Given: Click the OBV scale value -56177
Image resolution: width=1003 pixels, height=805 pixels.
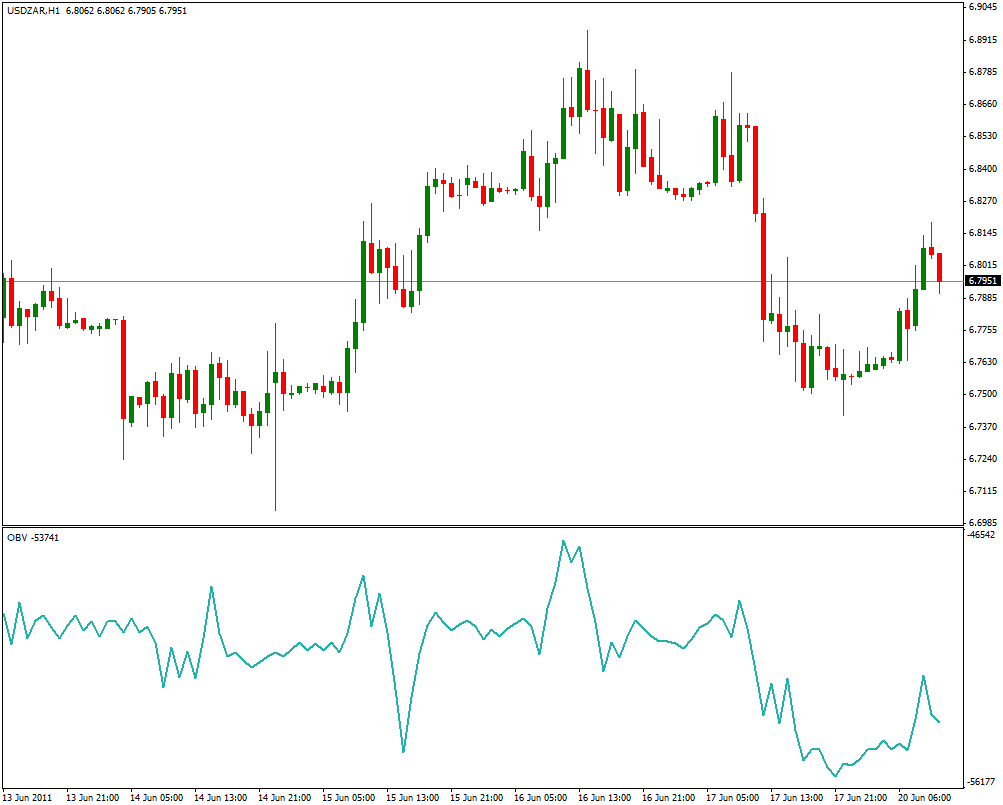Looking at the screenshot, I should (981, 781).
